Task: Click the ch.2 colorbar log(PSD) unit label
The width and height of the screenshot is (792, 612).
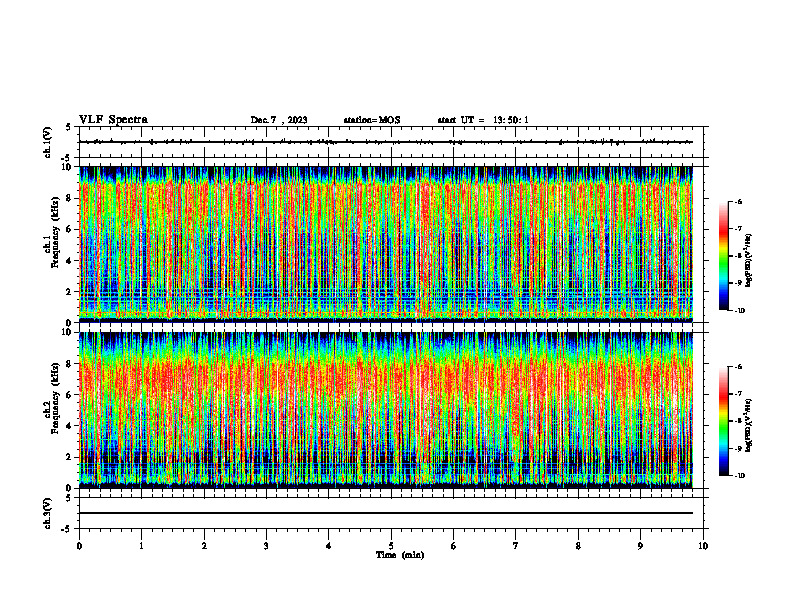Action: point(749,426)
